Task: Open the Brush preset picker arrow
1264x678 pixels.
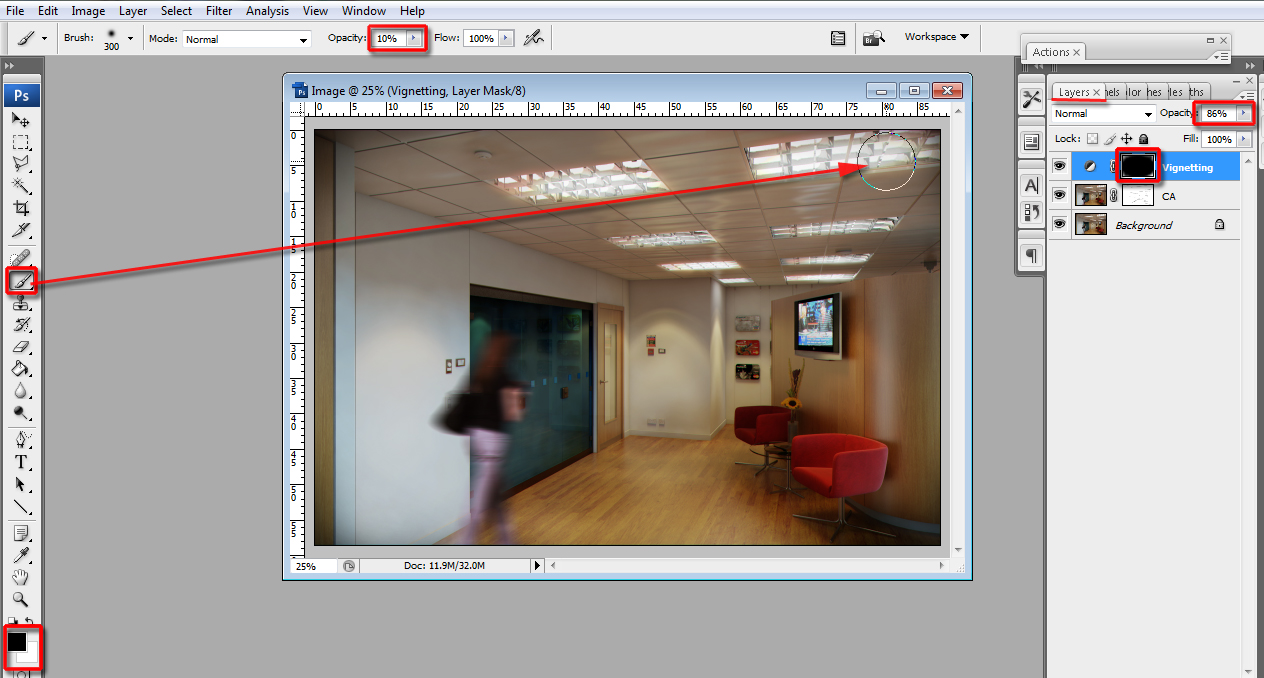Action: pyautogui.click(x=130, y=38)
